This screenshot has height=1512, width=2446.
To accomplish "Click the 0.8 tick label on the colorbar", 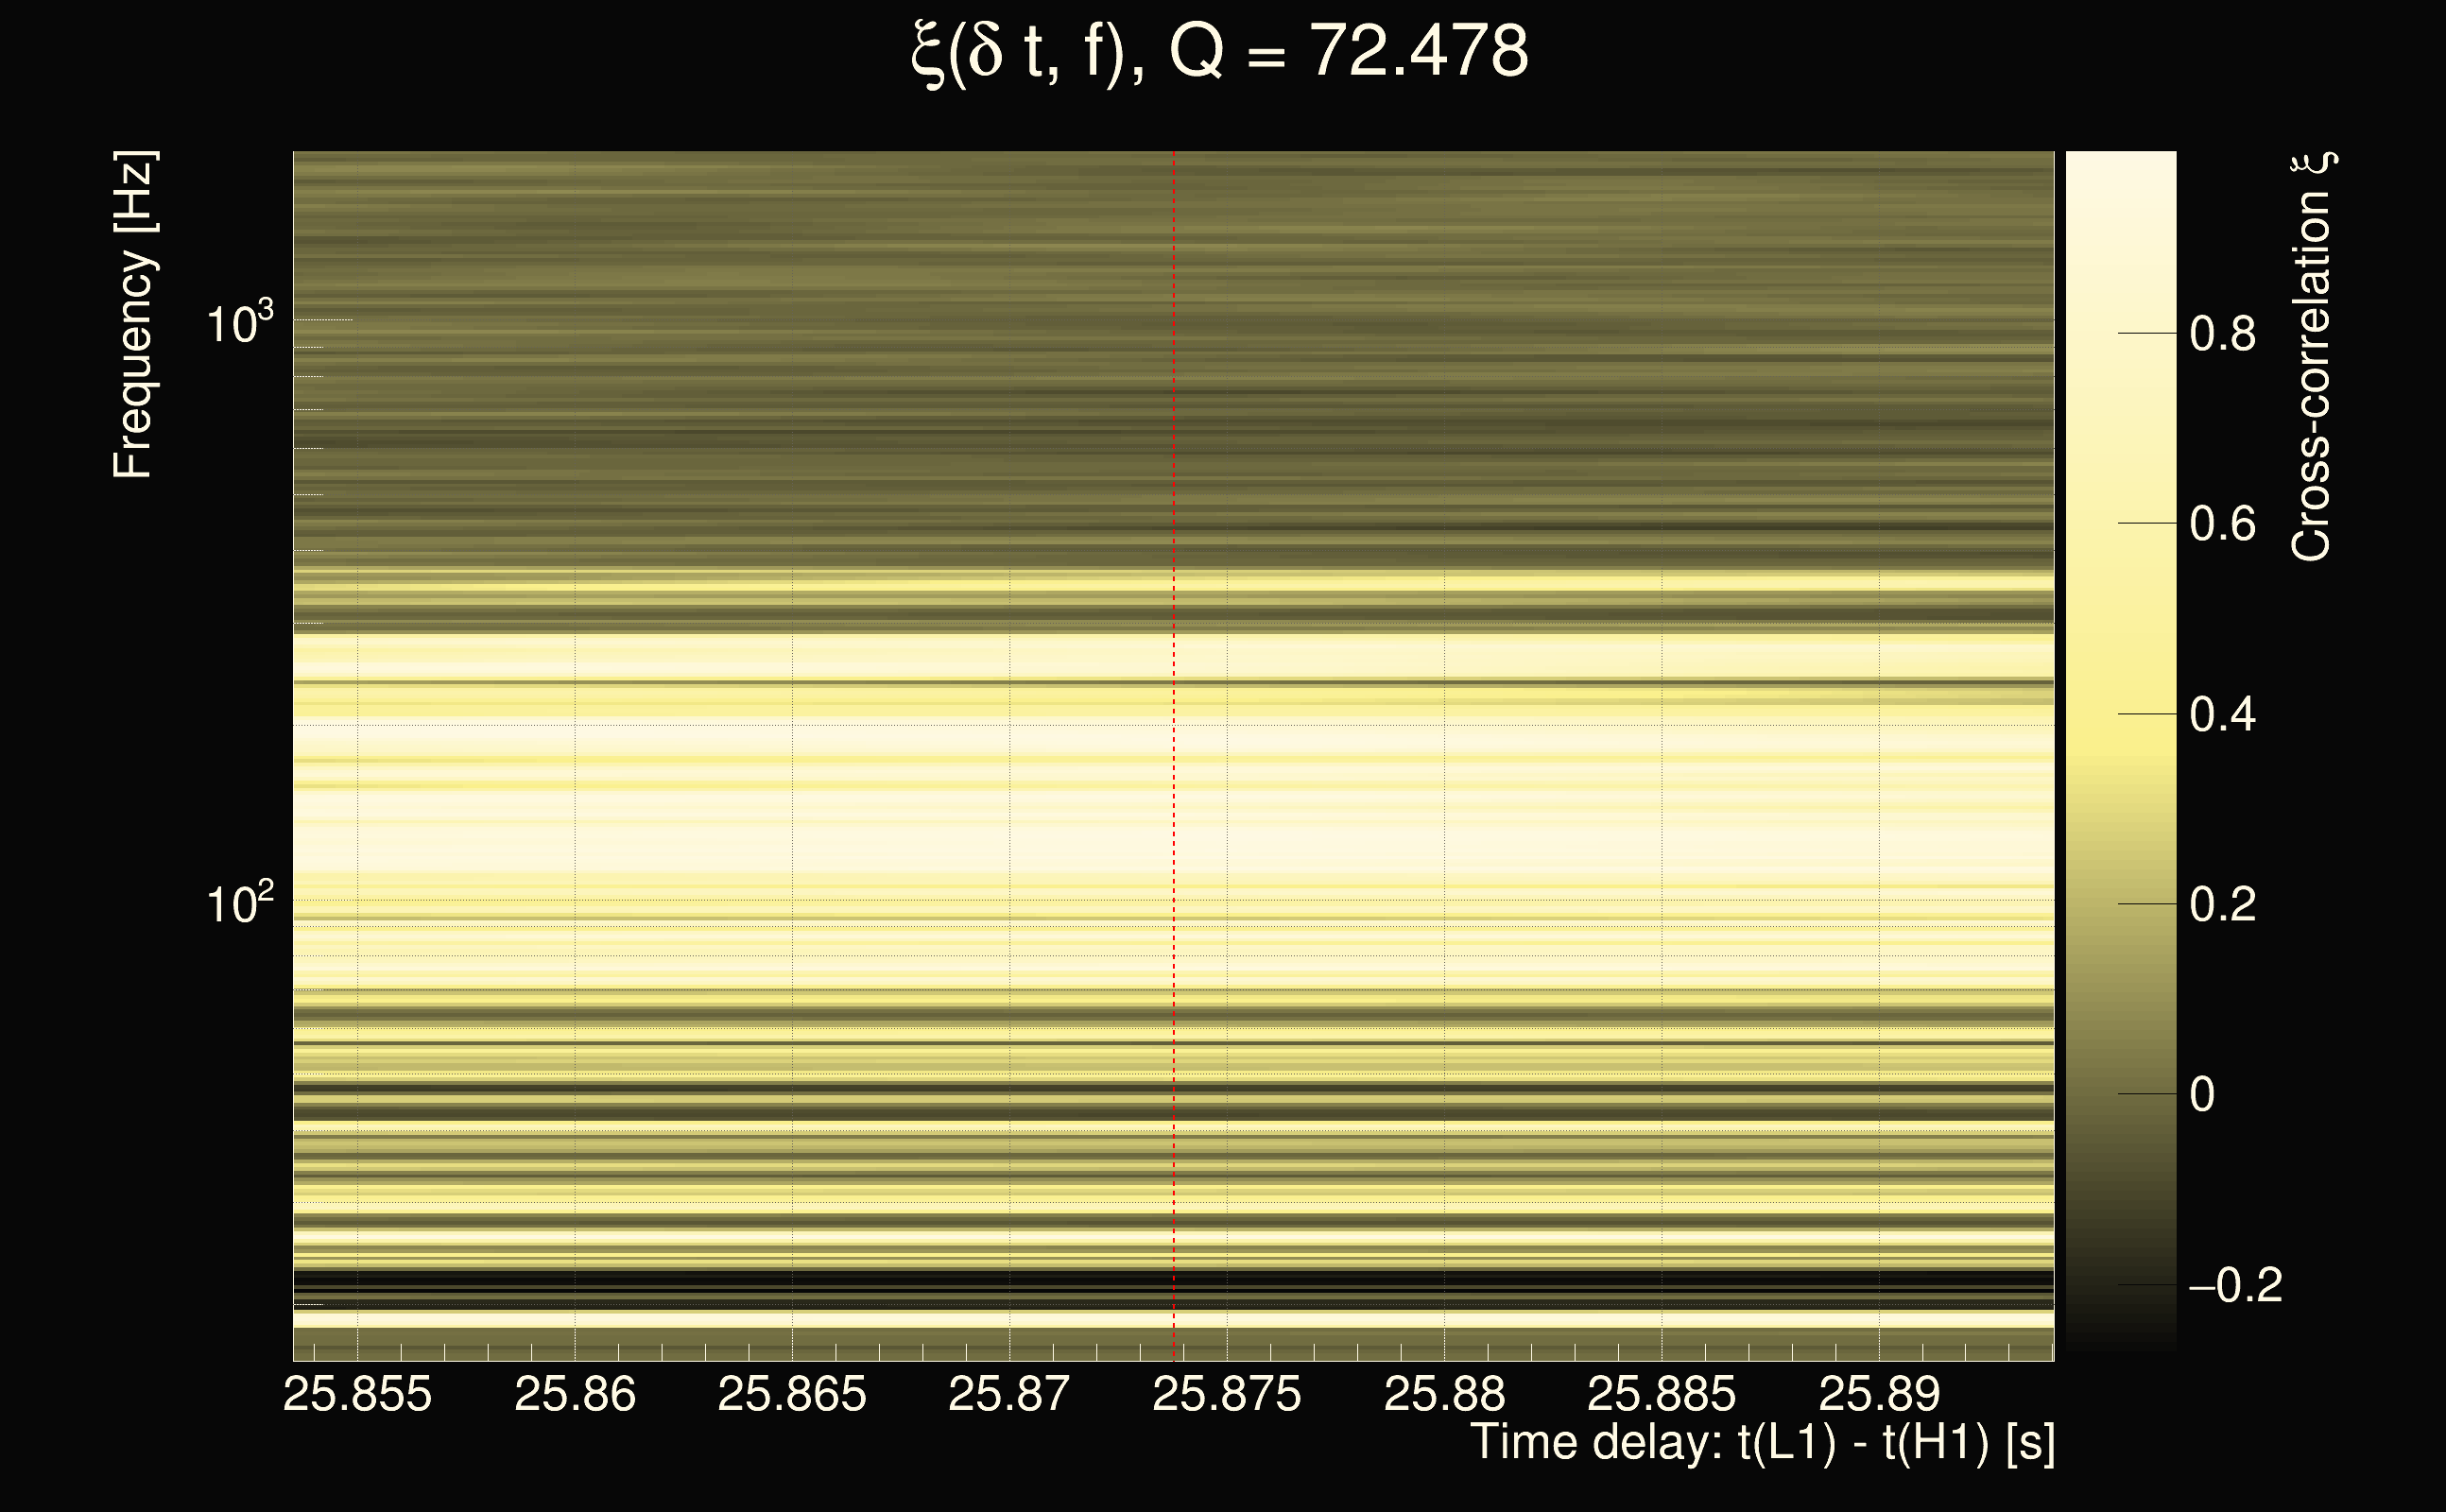I will [x=2222, y=334].
